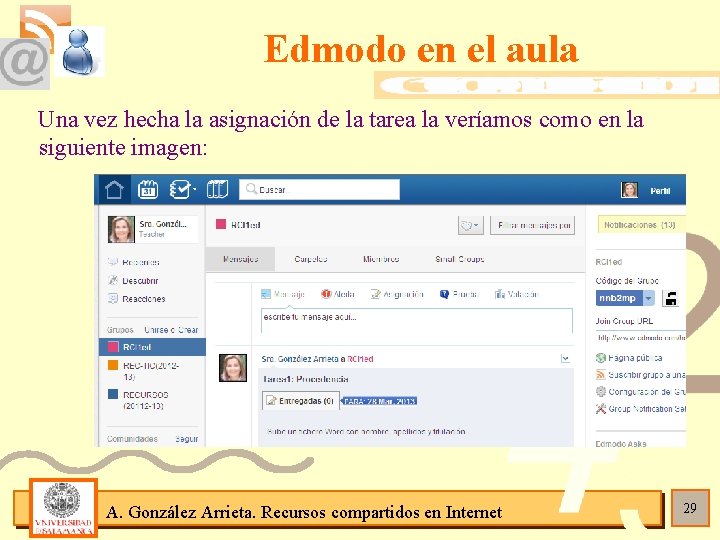Click the Join Group URL field
The height and width of the screenshot is (540, 720).
pos(641,338)
